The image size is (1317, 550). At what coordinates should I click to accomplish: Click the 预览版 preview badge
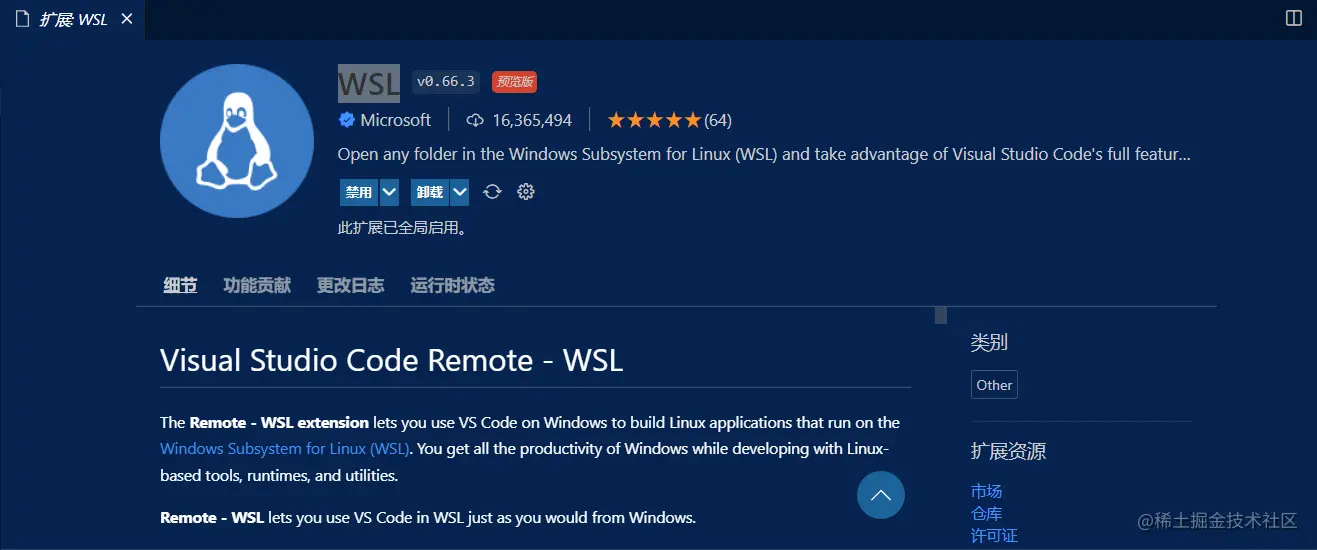pyautogui.click(x=514, y=82)
